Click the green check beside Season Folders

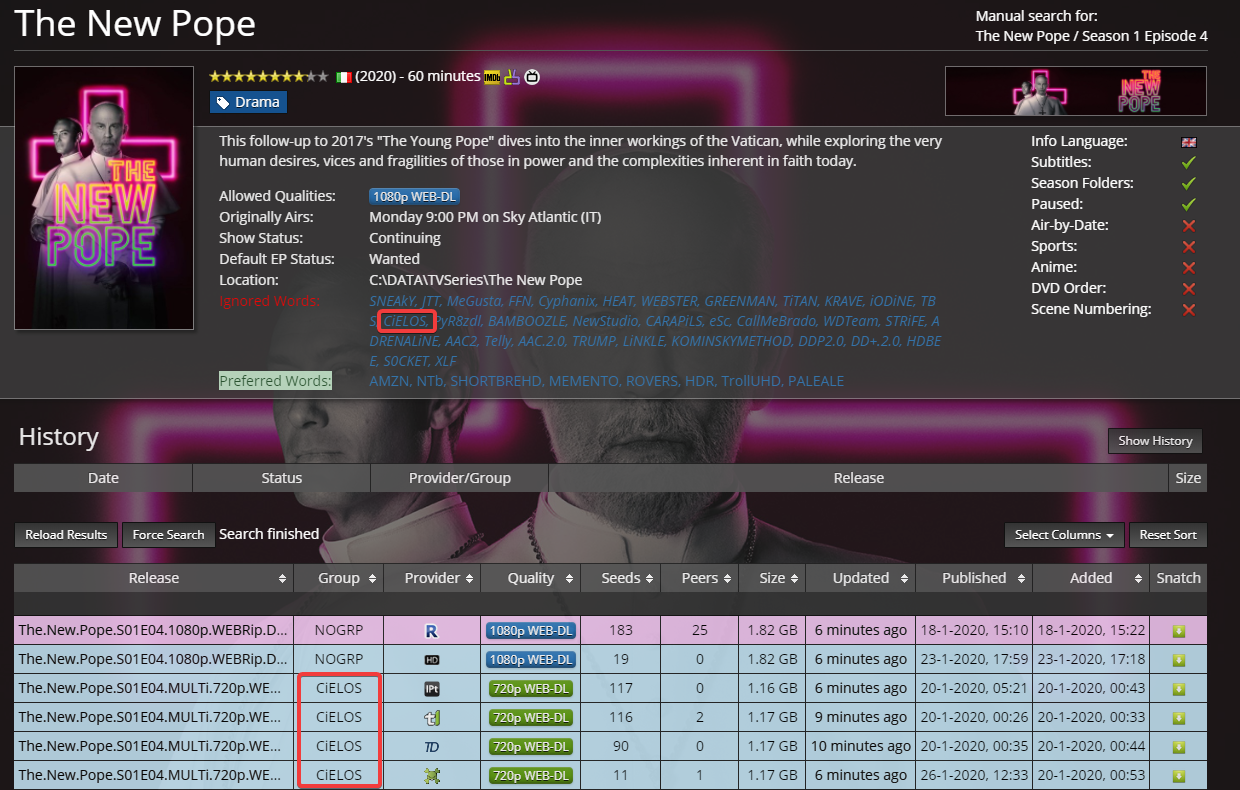click(1189, 183)
